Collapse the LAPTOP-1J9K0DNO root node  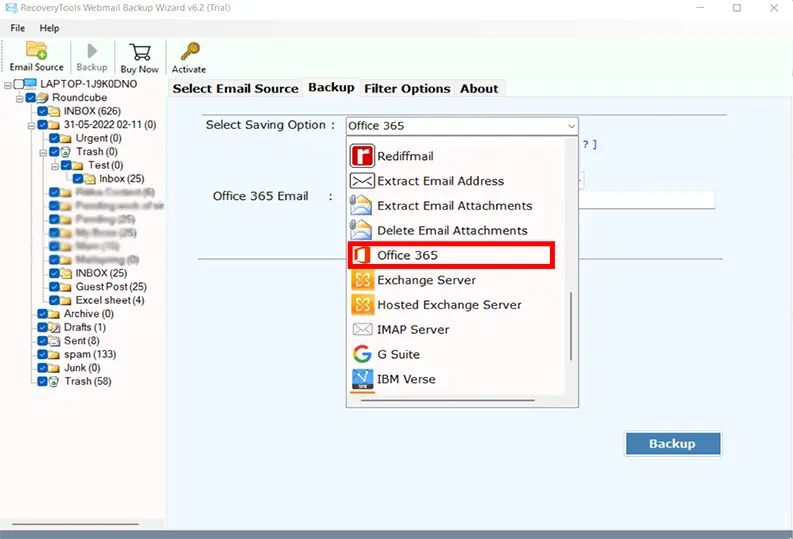point(7,84)
